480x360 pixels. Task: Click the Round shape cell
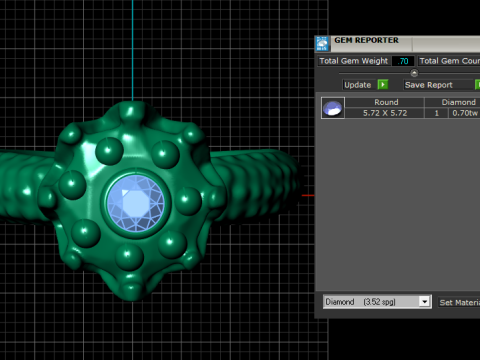385,102
